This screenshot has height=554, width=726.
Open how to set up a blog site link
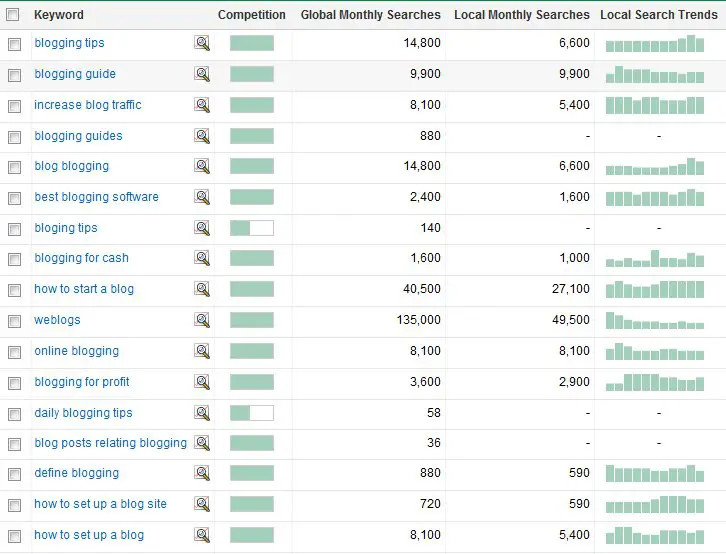click(x=100, y=504)
